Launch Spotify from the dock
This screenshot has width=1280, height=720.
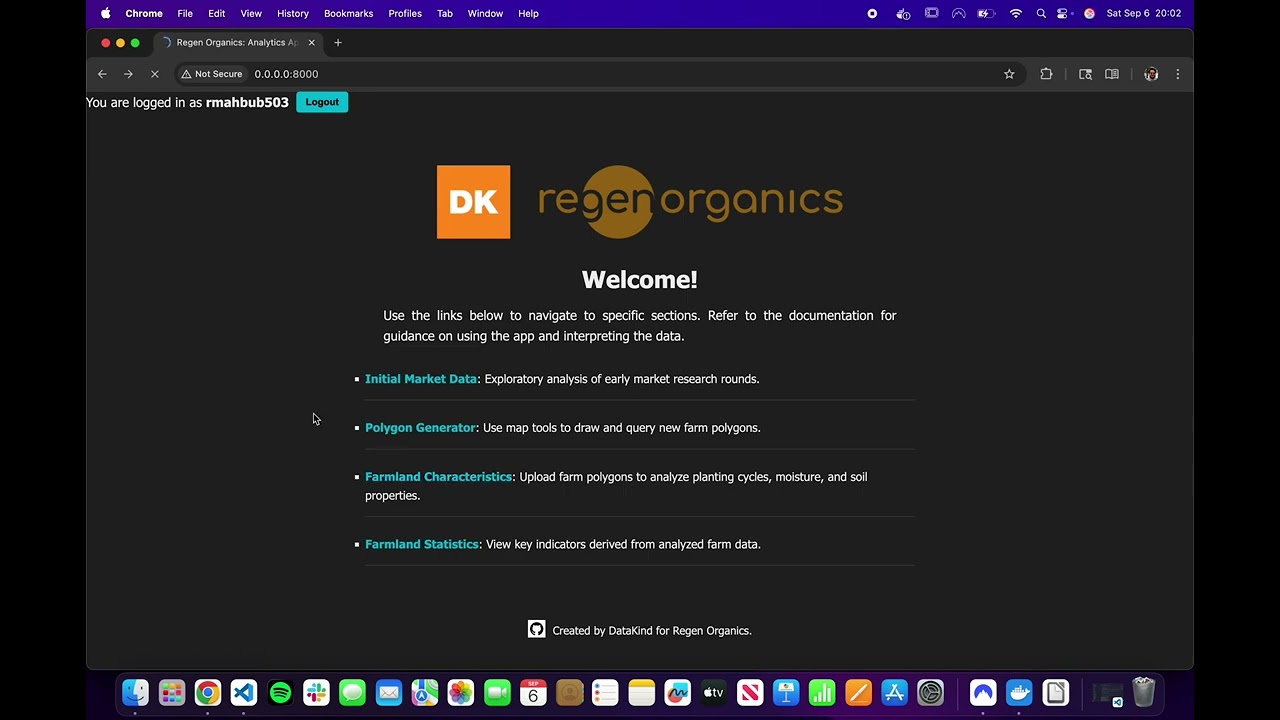280,692
